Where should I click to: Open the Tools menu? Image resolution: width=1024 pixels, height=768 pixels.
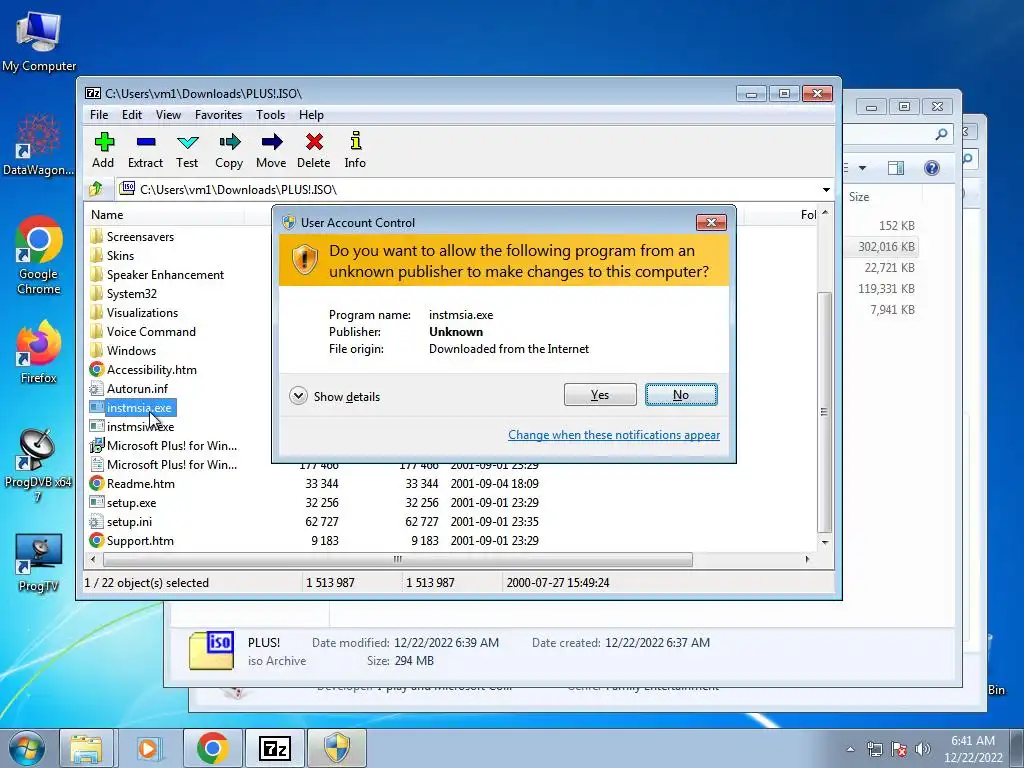(270, 115)
